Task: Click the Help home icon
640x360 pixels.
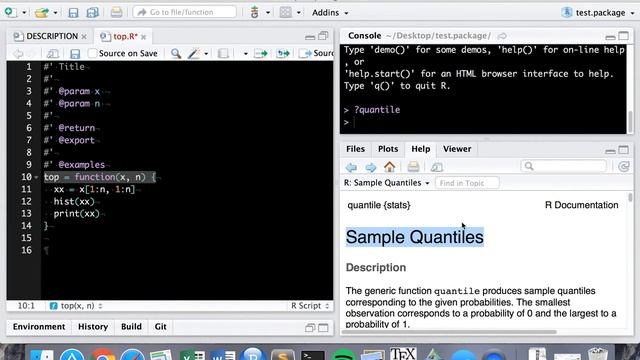Action: (x=389, y=167)
